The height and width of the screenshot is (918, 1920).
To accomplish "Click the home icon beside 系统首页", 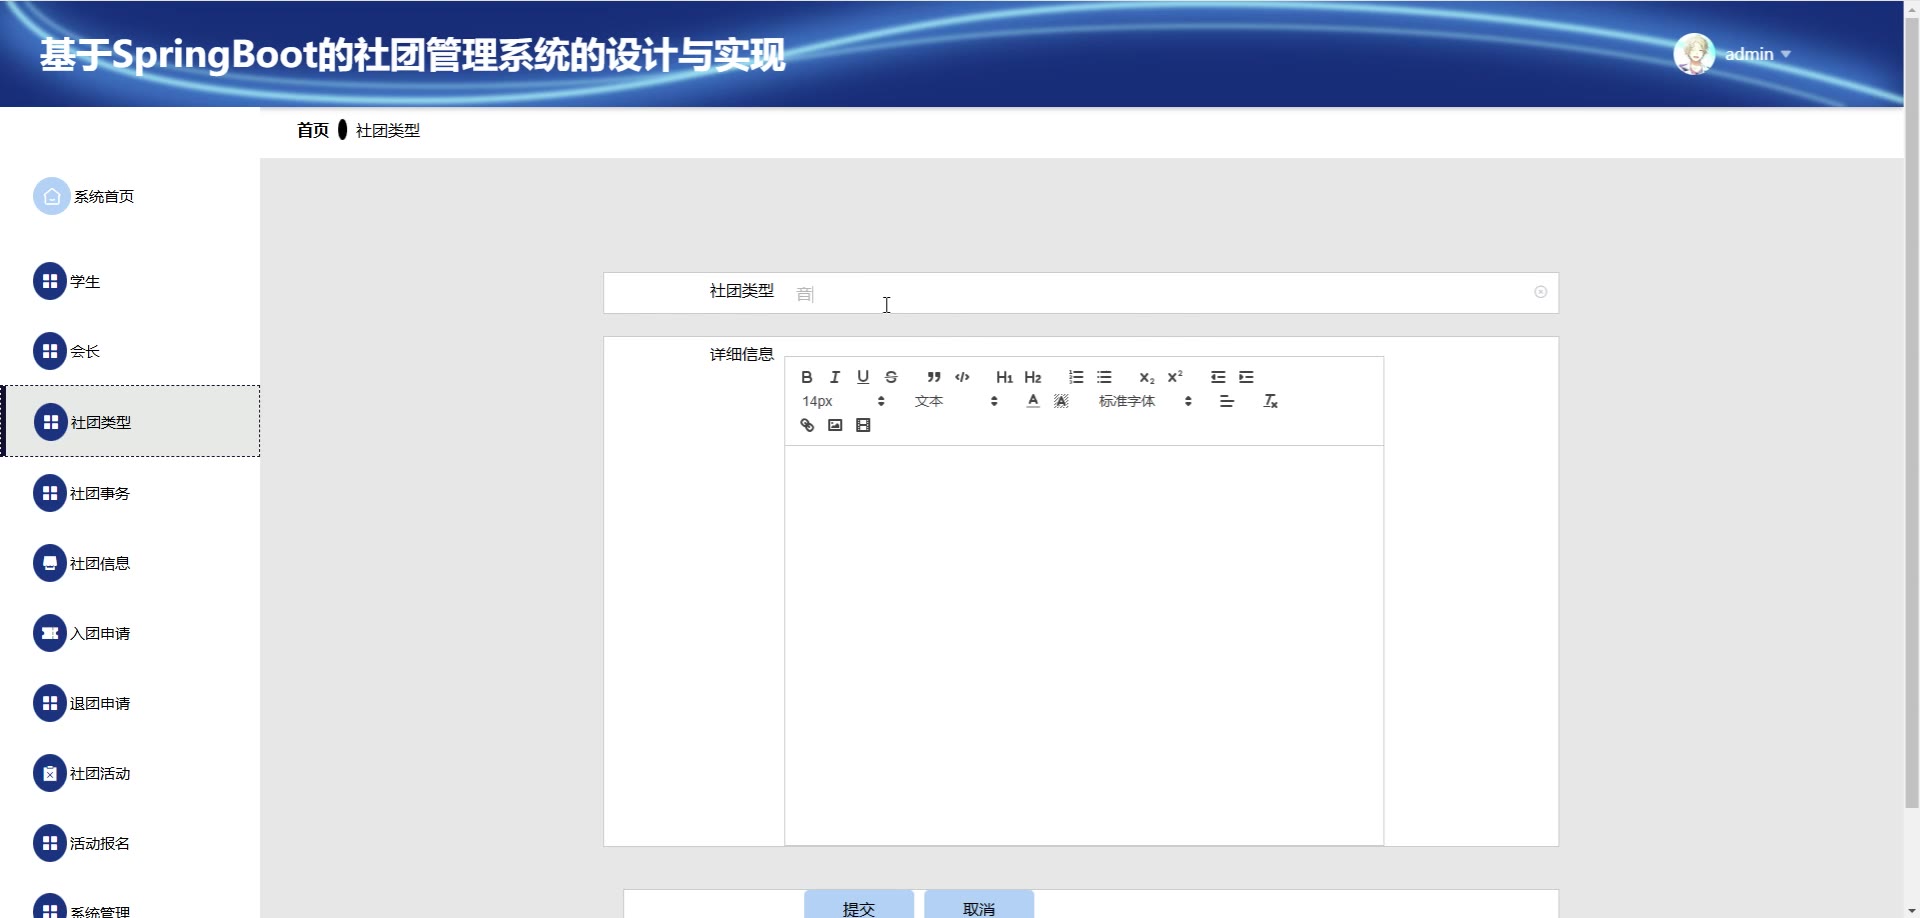I will pos(51,196).
